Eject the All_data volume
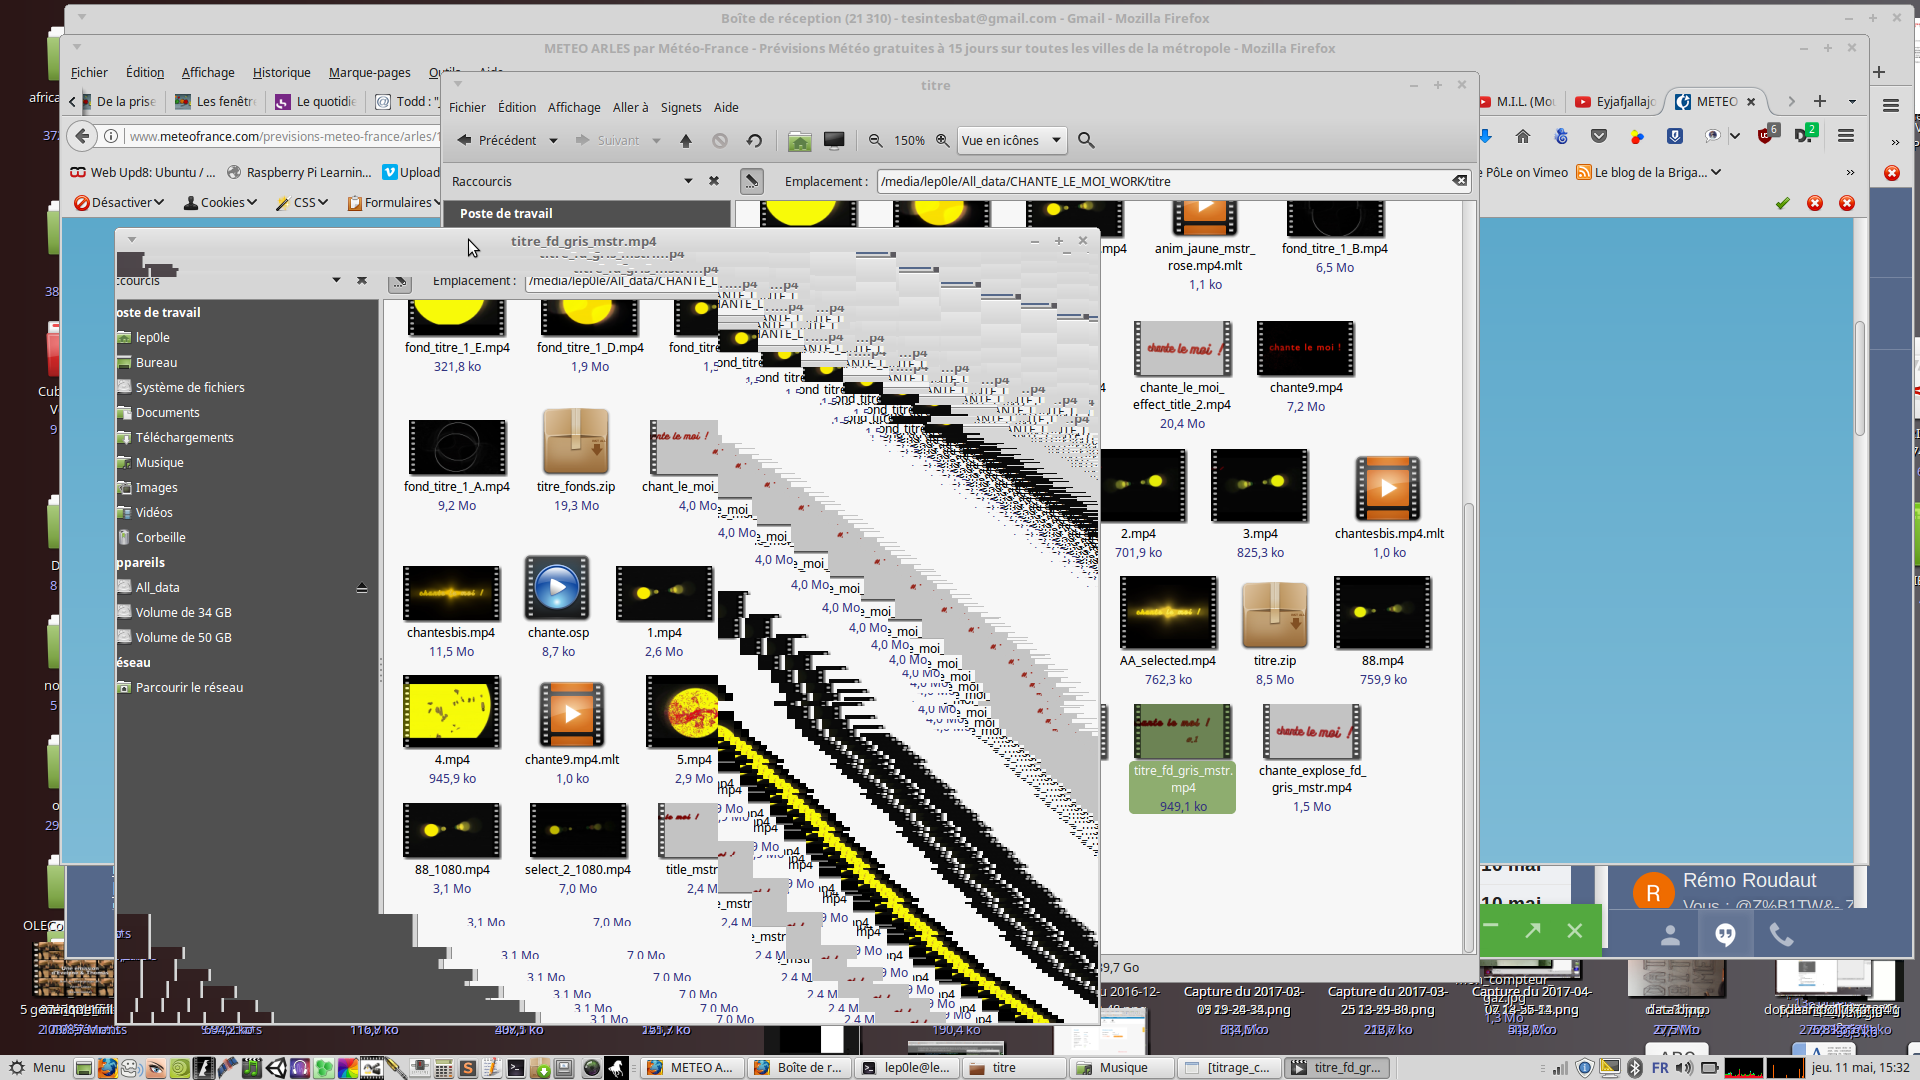The width and height of the screenshot is (1920, 1080). 362,588
